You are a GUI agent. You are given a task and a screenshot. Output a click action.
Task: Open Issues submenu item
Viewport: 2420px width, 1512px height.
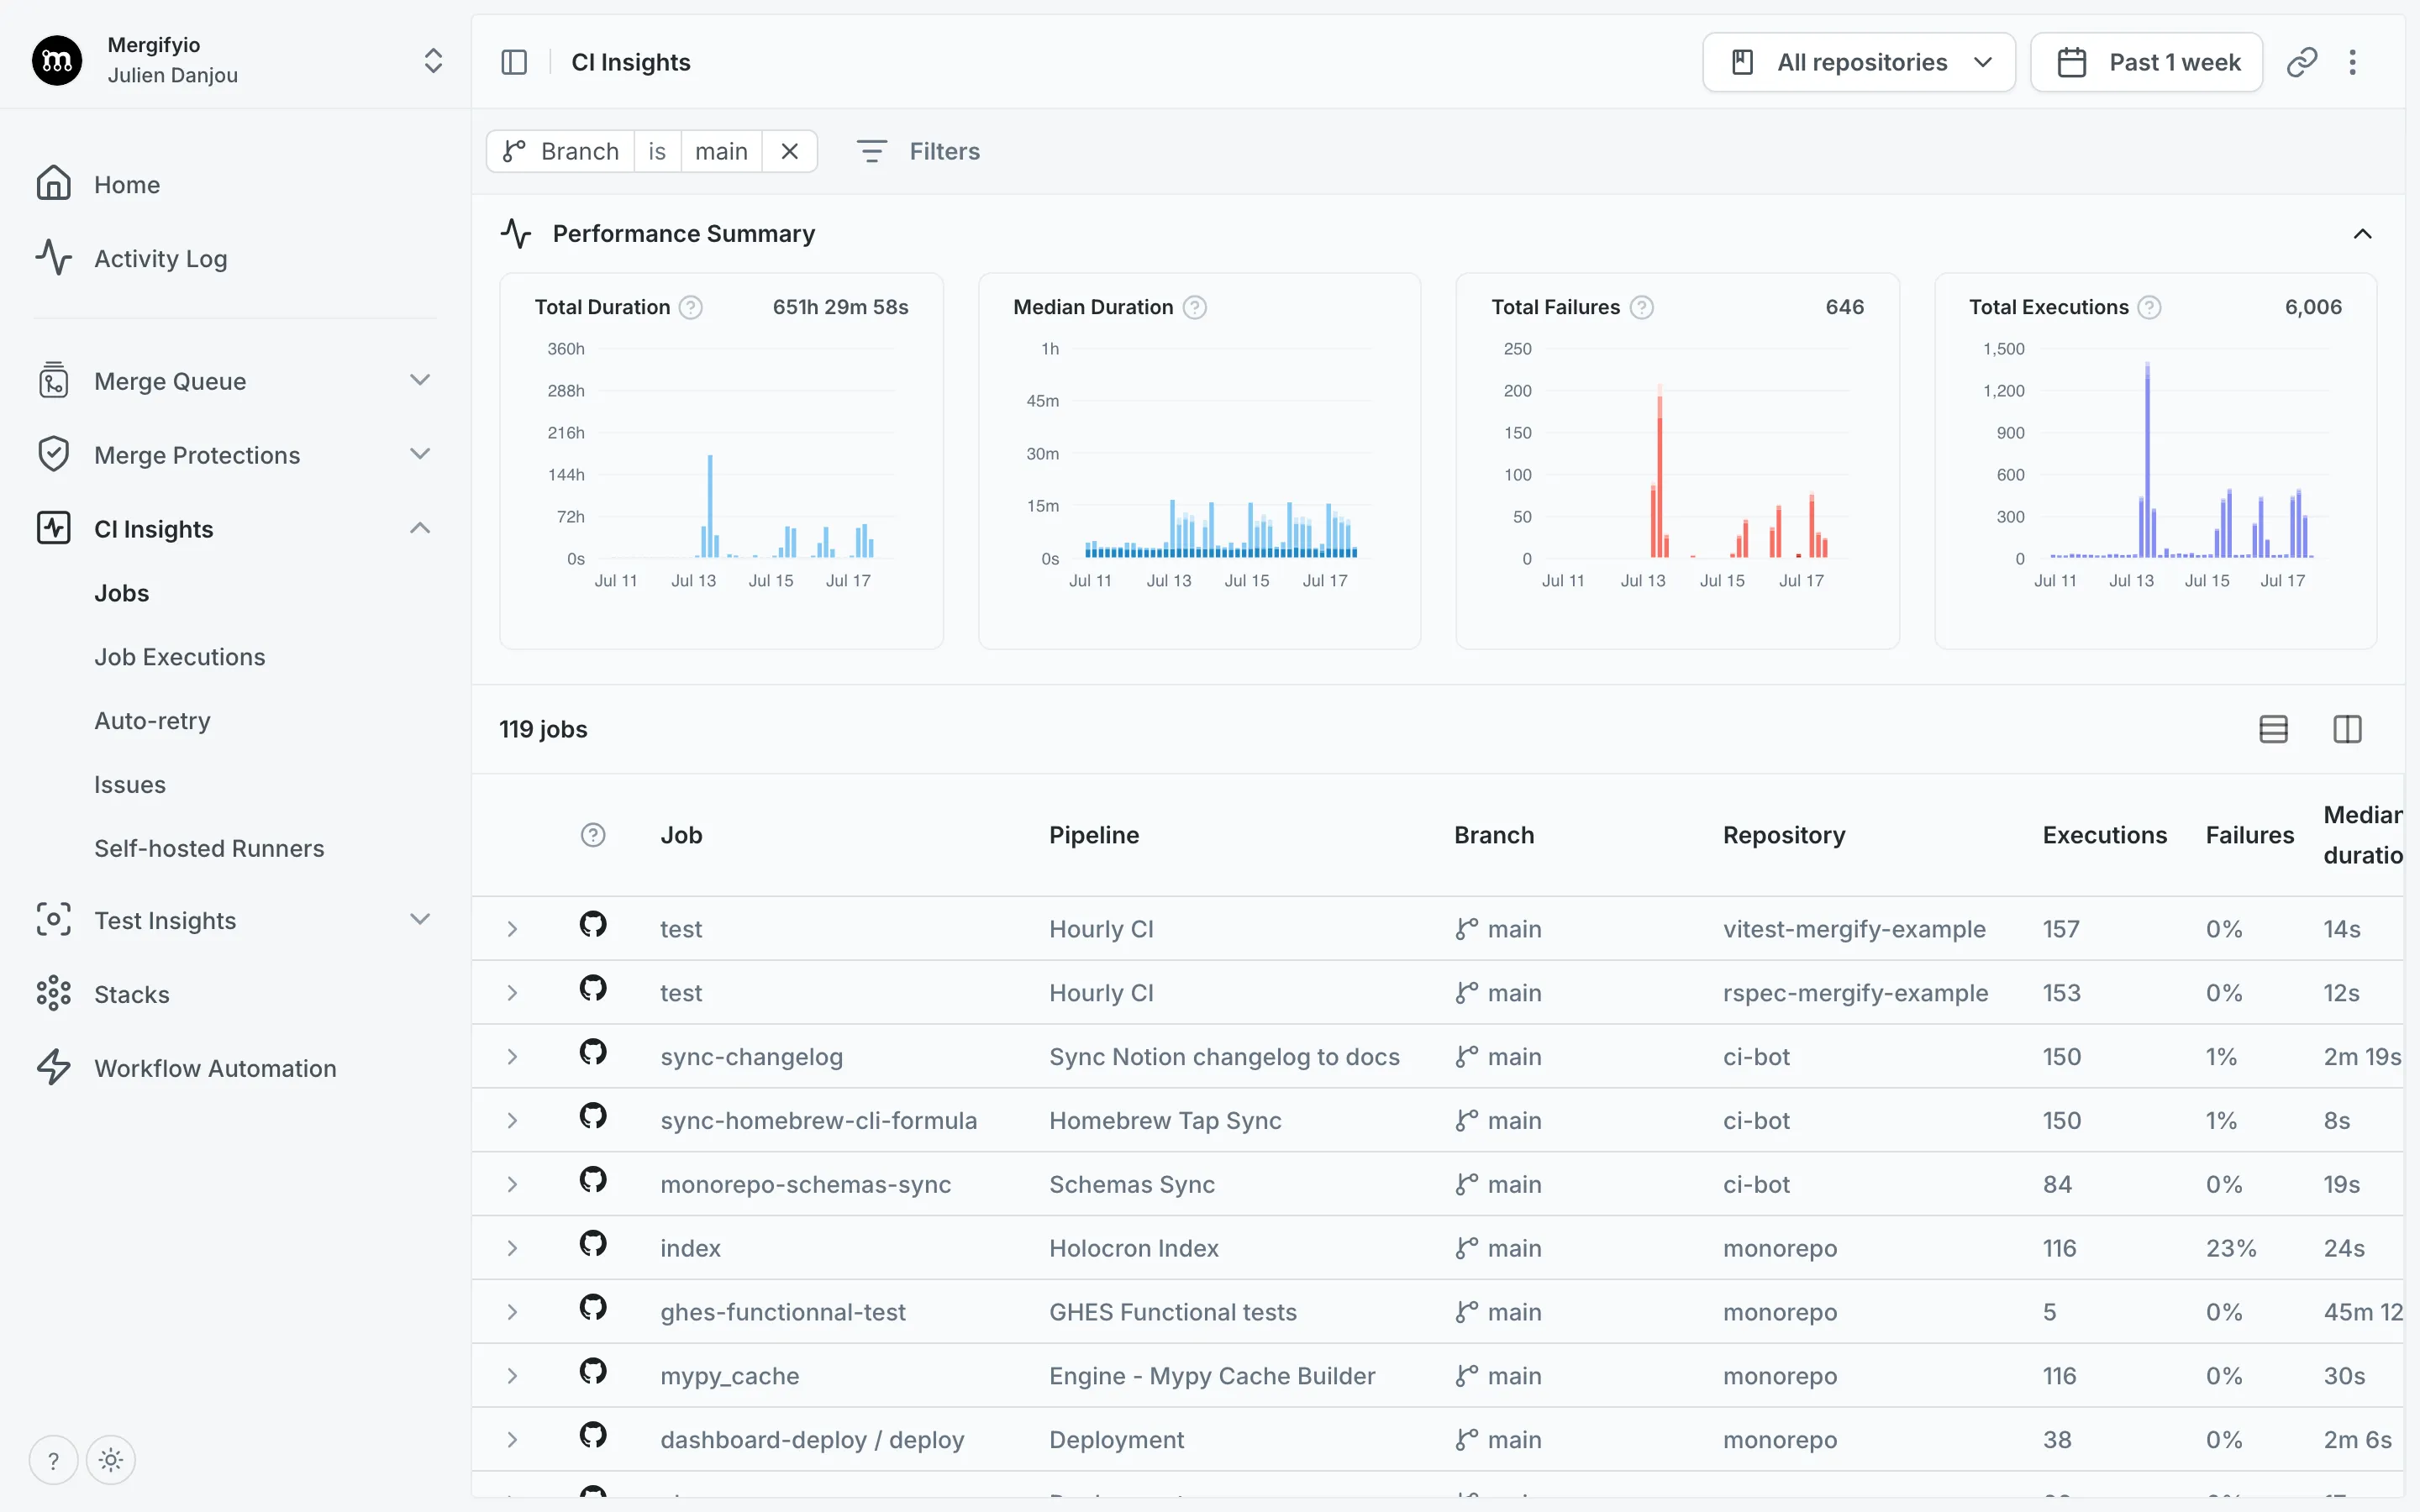[130, 785]
